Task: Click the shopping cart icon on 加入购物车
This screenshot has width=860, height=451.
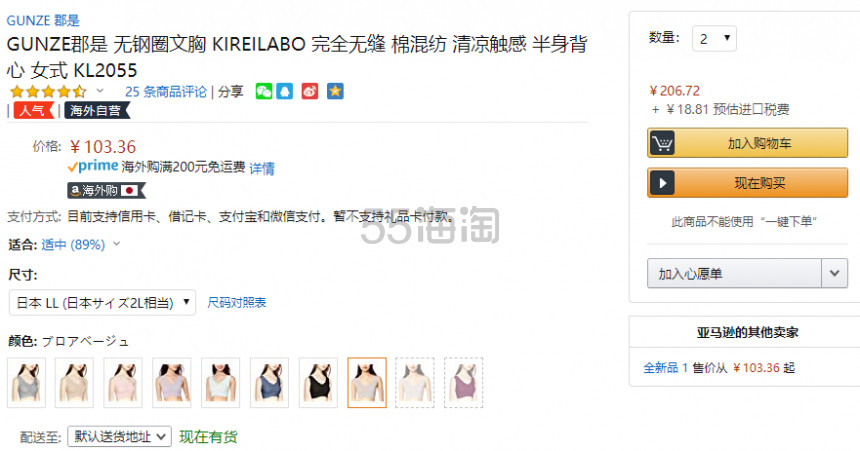Action: [x=662, y=143]
